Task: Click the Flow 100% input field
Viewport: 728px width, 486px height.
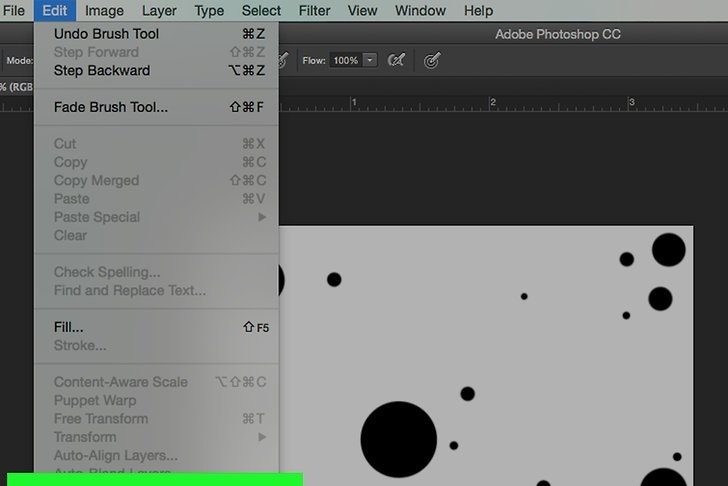Action: click(345, 60)
